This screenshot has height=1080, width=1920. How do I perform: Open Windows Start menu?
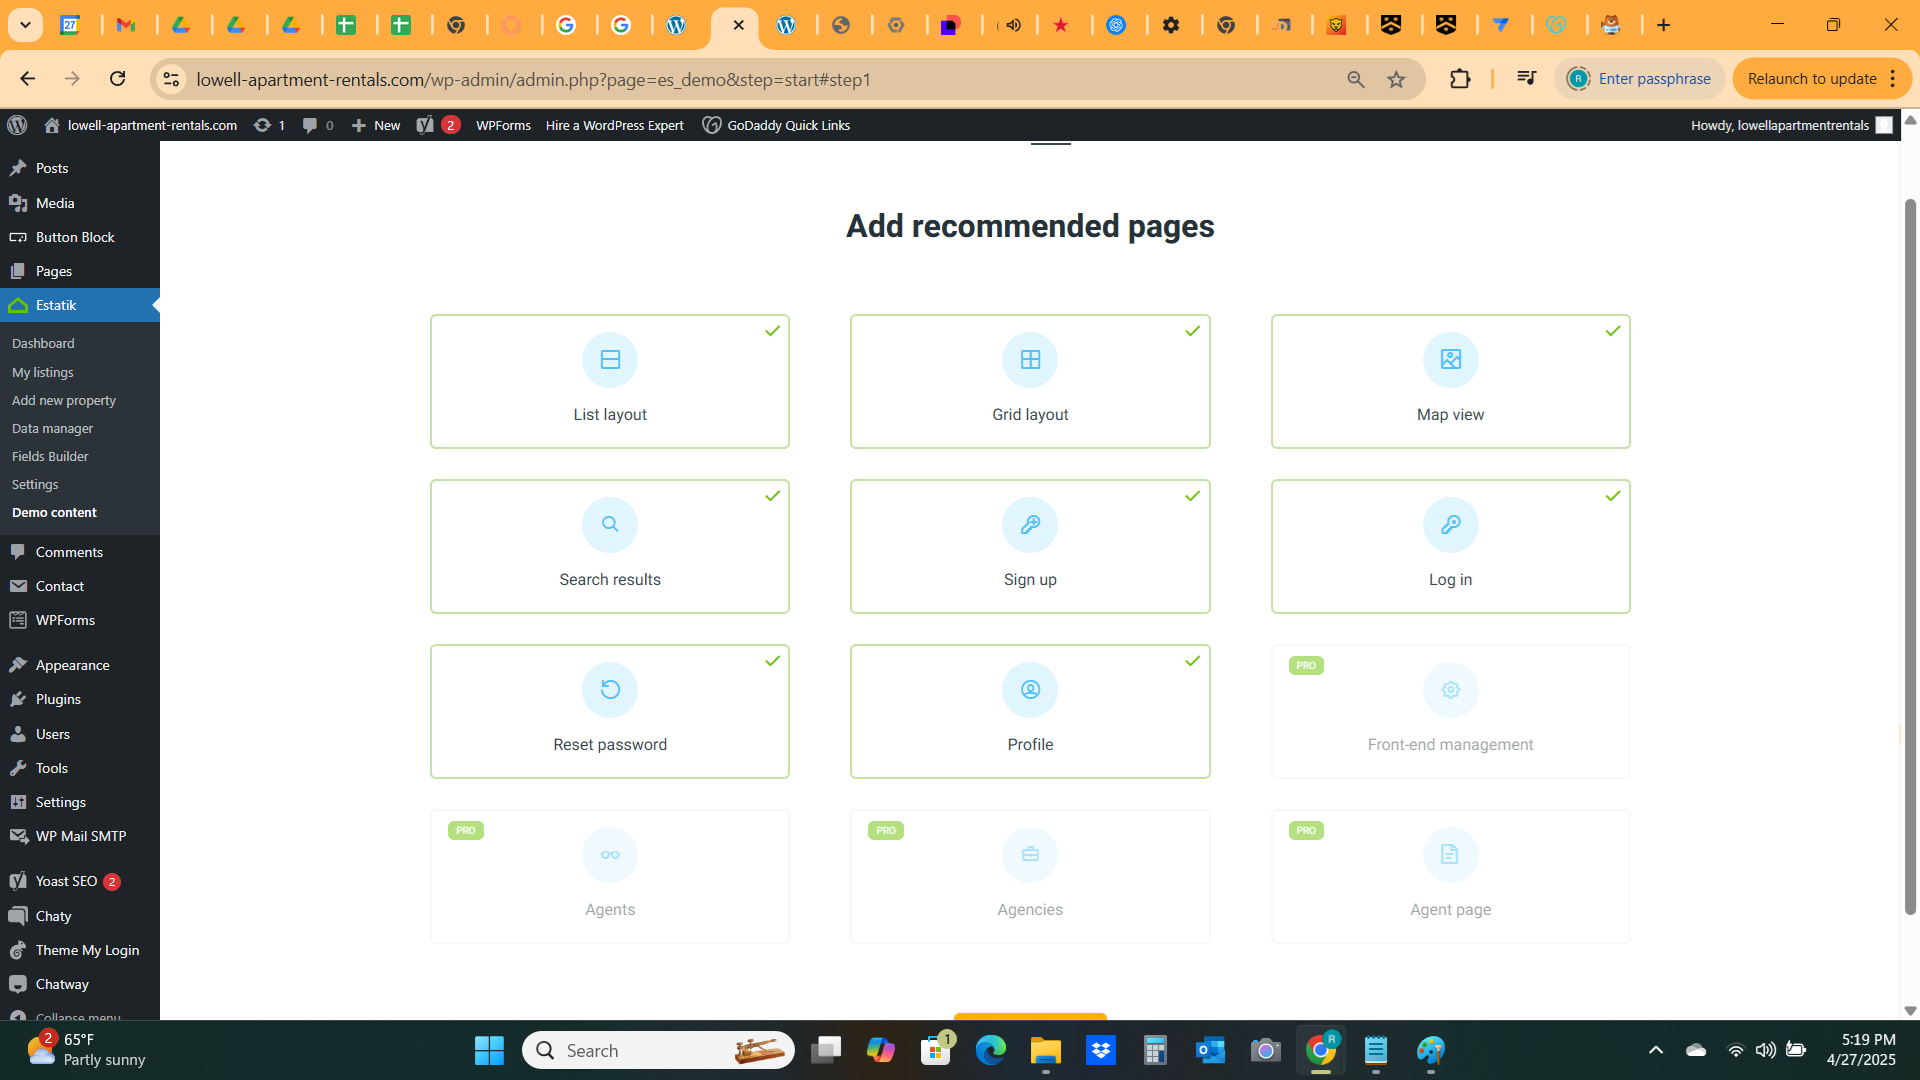click(x=489, y=1050)
